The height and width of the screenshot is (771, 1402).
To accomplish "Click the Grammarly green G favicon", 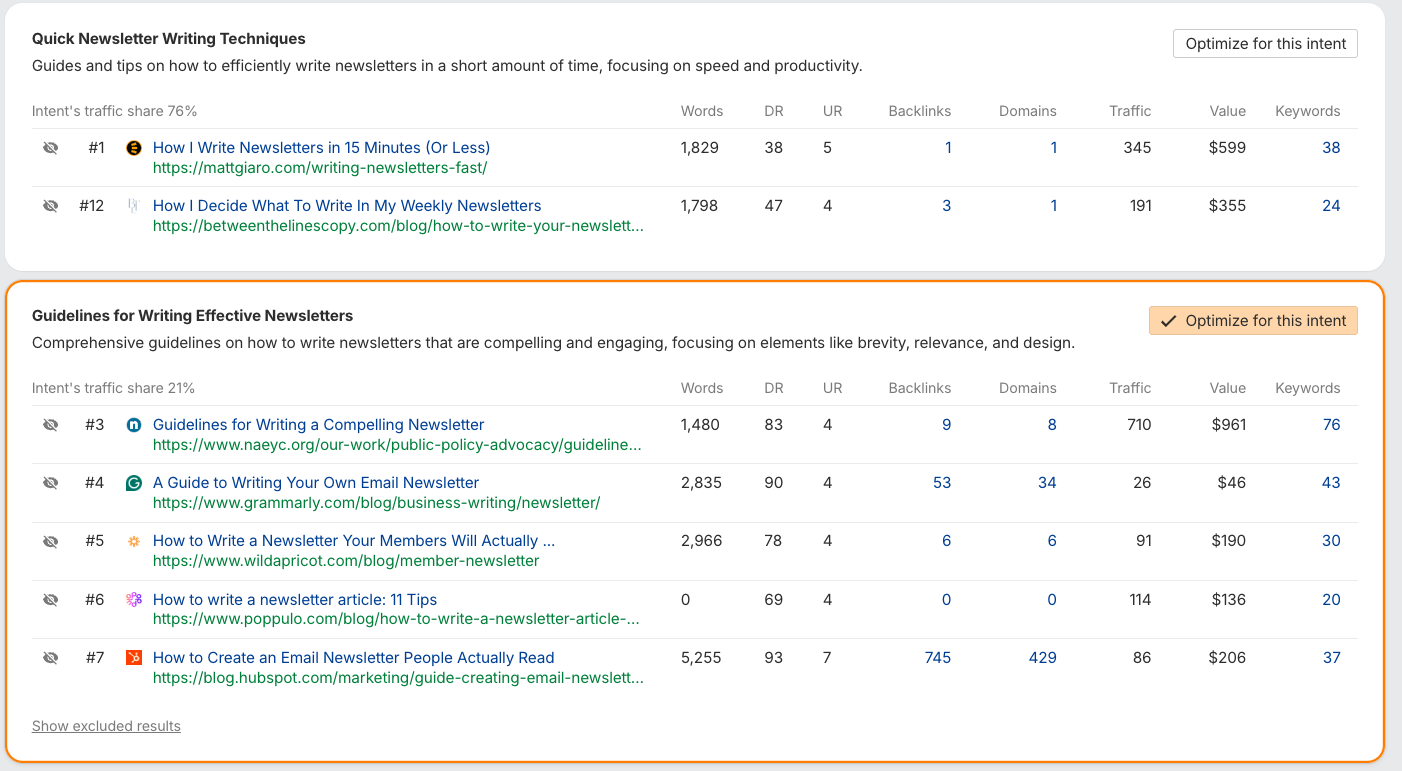I will (134, 482).
